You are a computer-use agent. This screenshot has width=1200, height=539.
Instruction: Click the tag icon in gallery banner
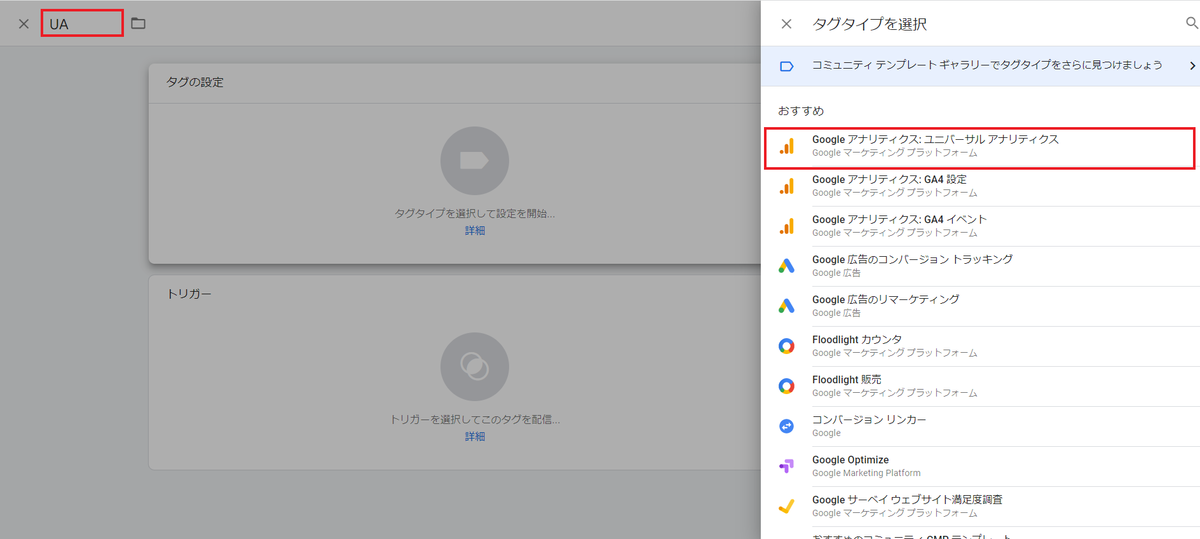click(x=787, y=66)
